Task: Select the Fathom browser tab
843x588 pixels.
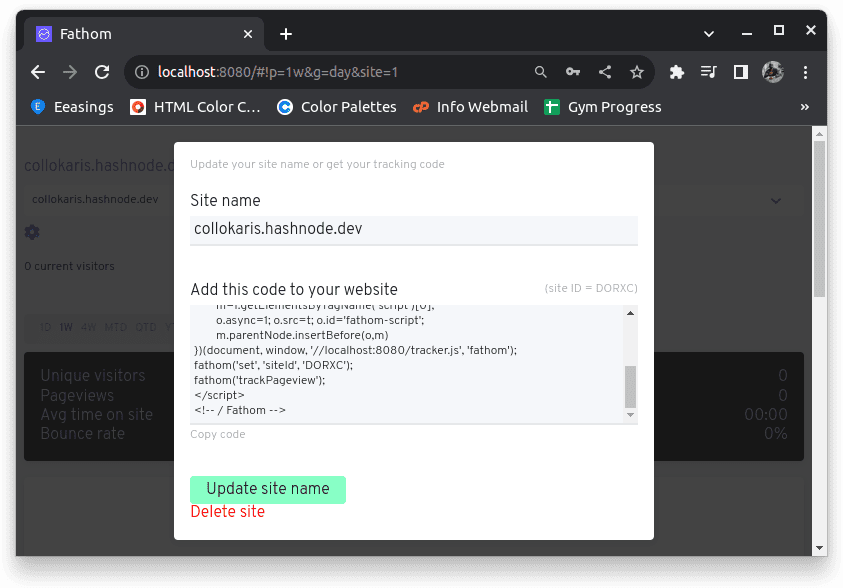Action: click(144, 34)
